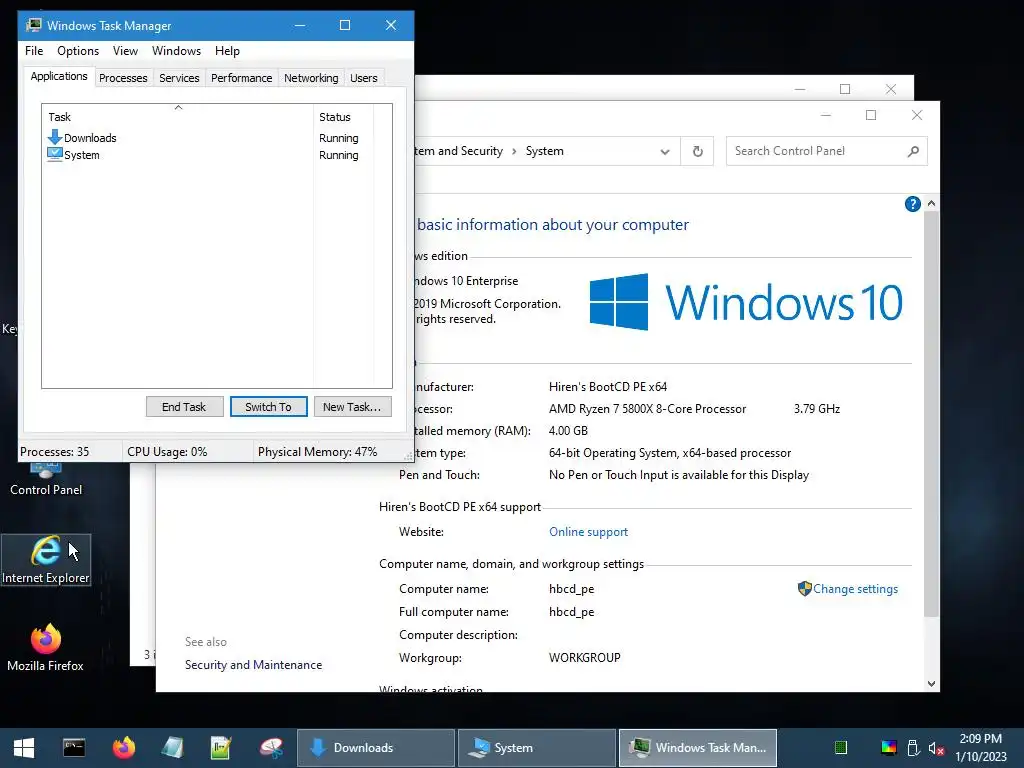This screenshot has height=768, width=1024.
Task: Open the green notepad taskbar icon
Action: pyautogui.click(x=221, y=748)
